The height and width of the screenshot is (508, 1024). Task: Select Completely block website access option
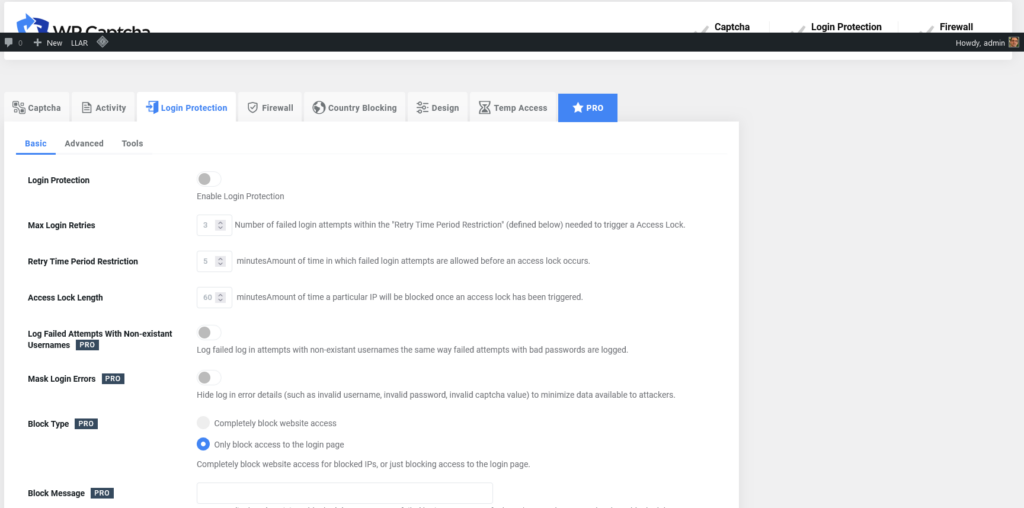click(204, 423)
